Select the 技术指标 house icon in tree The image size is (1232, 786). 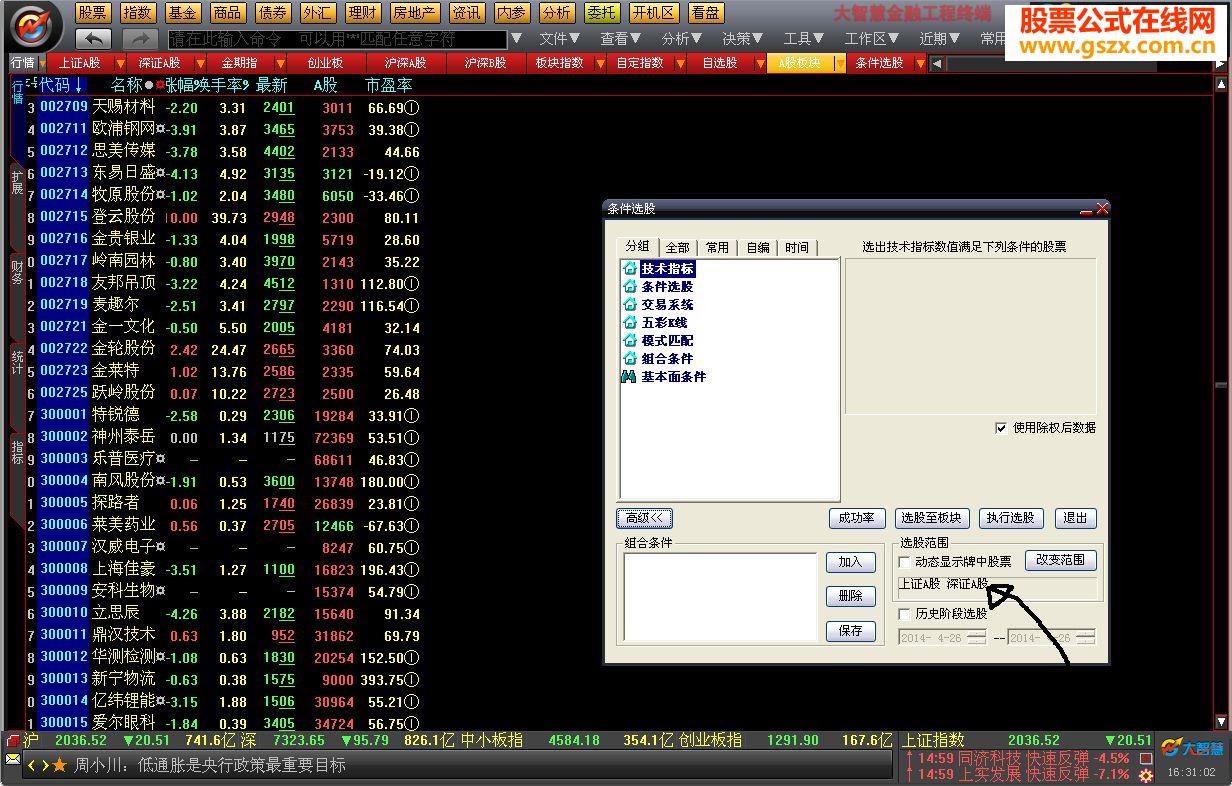click(630, 269)
